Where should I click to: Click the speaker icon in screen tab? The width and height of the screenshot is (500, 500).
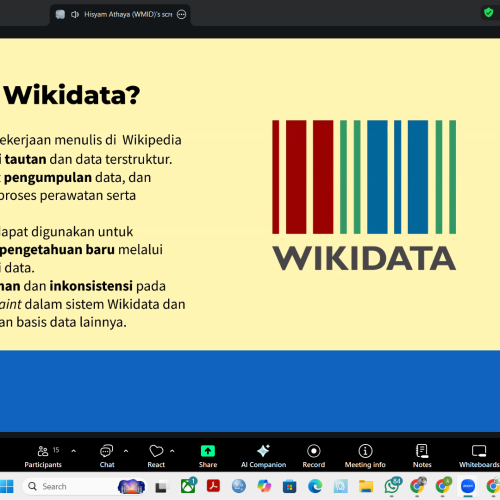pyautogui.click(x=75, y=14)
